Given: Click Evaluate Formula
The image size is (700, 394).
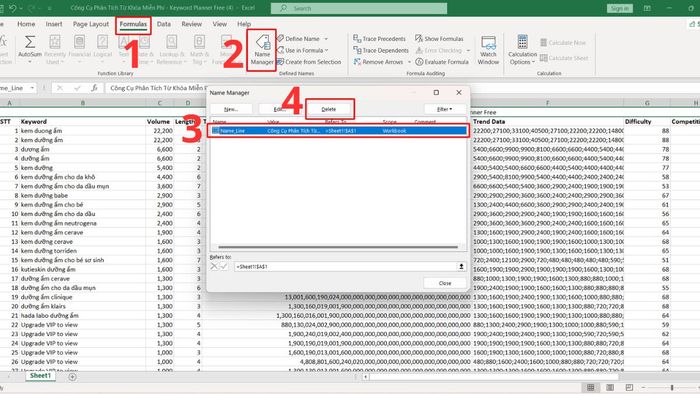Looking at the screenshot, I should pos(442,62).
